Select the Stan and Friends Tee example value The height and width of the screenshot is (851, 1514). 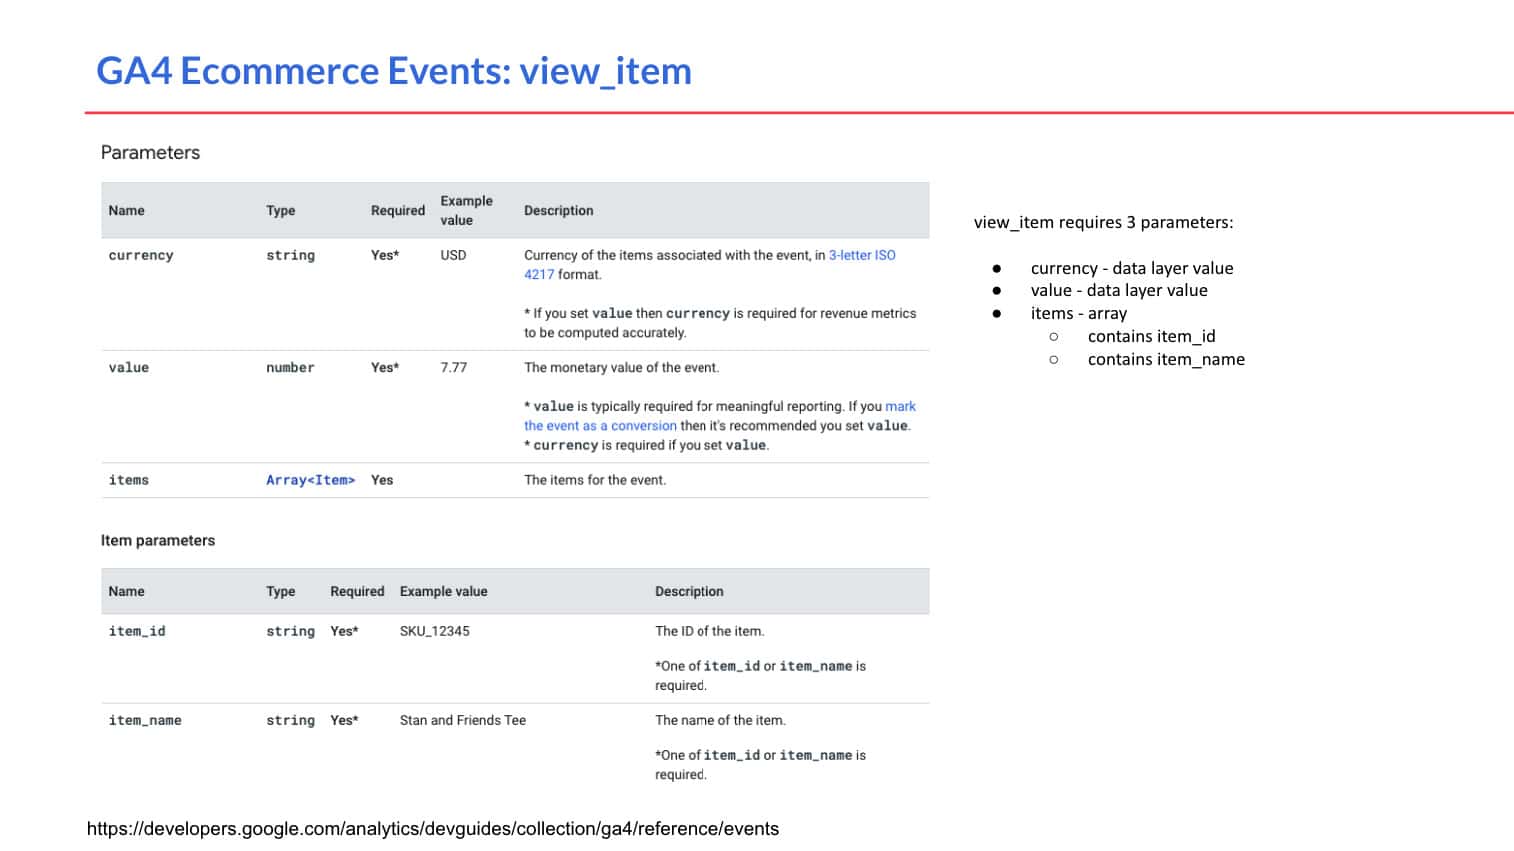point(462,720)
